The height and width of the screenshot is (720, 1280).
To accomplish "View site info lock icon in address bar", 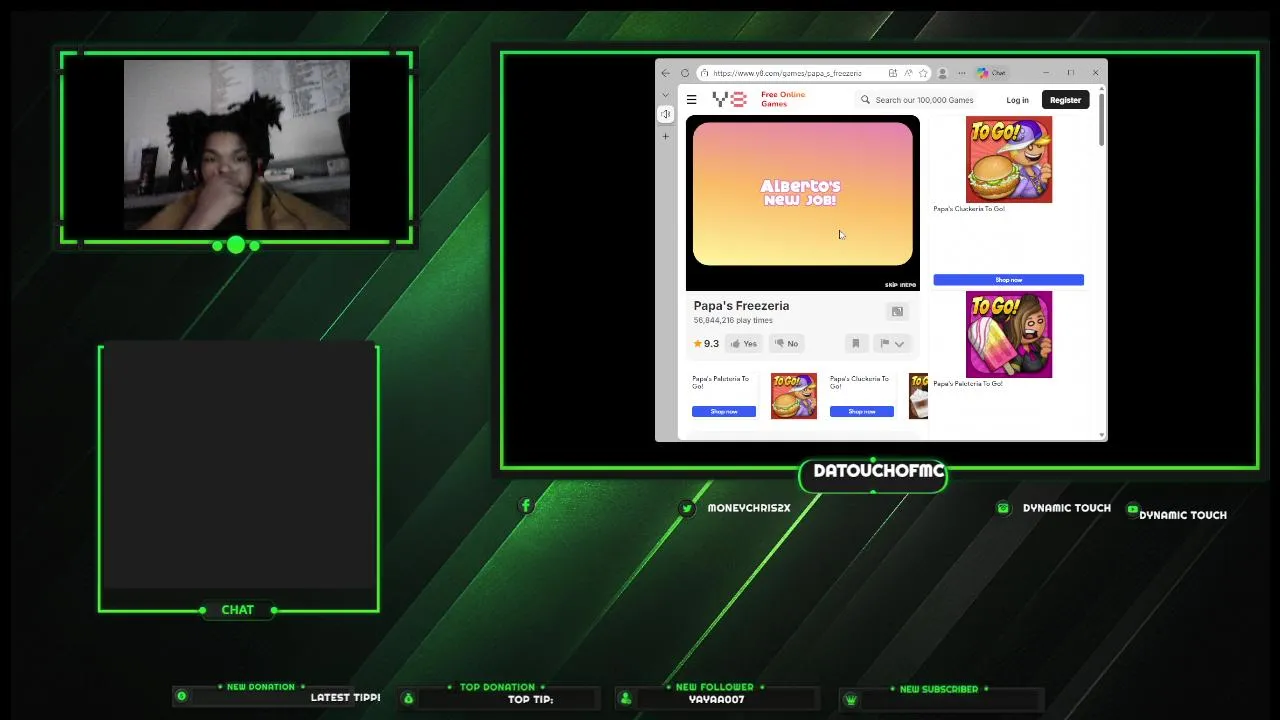I will tap(705, 73).
